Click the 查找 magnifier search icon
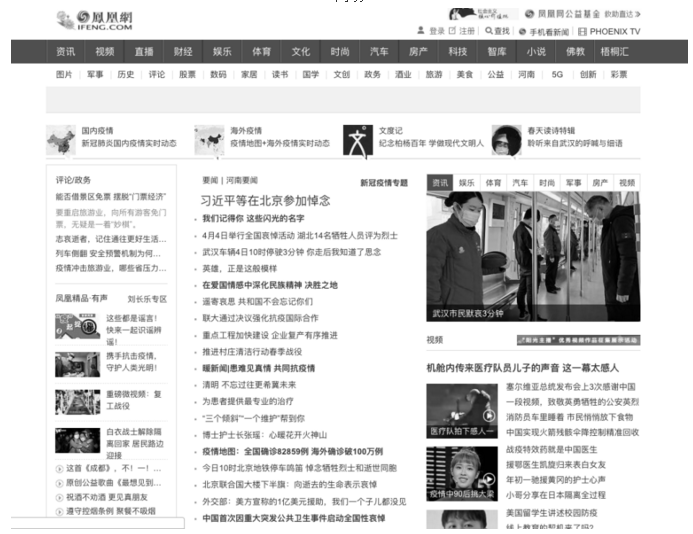 488,31
